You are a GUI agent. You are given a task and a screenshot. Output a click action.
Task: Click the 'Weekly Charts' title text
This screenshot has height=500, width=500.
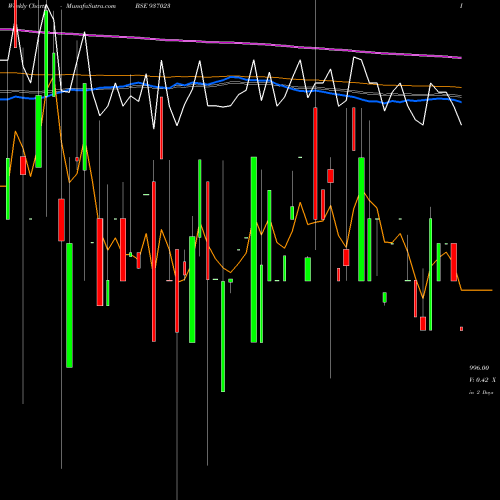[28, 6]
